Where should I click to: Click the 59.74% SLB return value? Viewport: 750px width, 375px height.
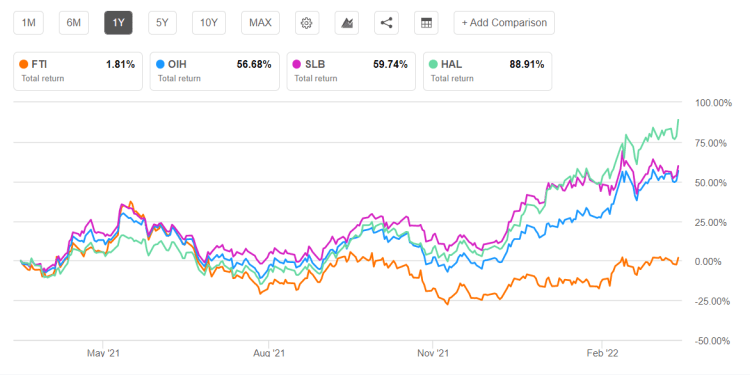(x=390, y=65)
